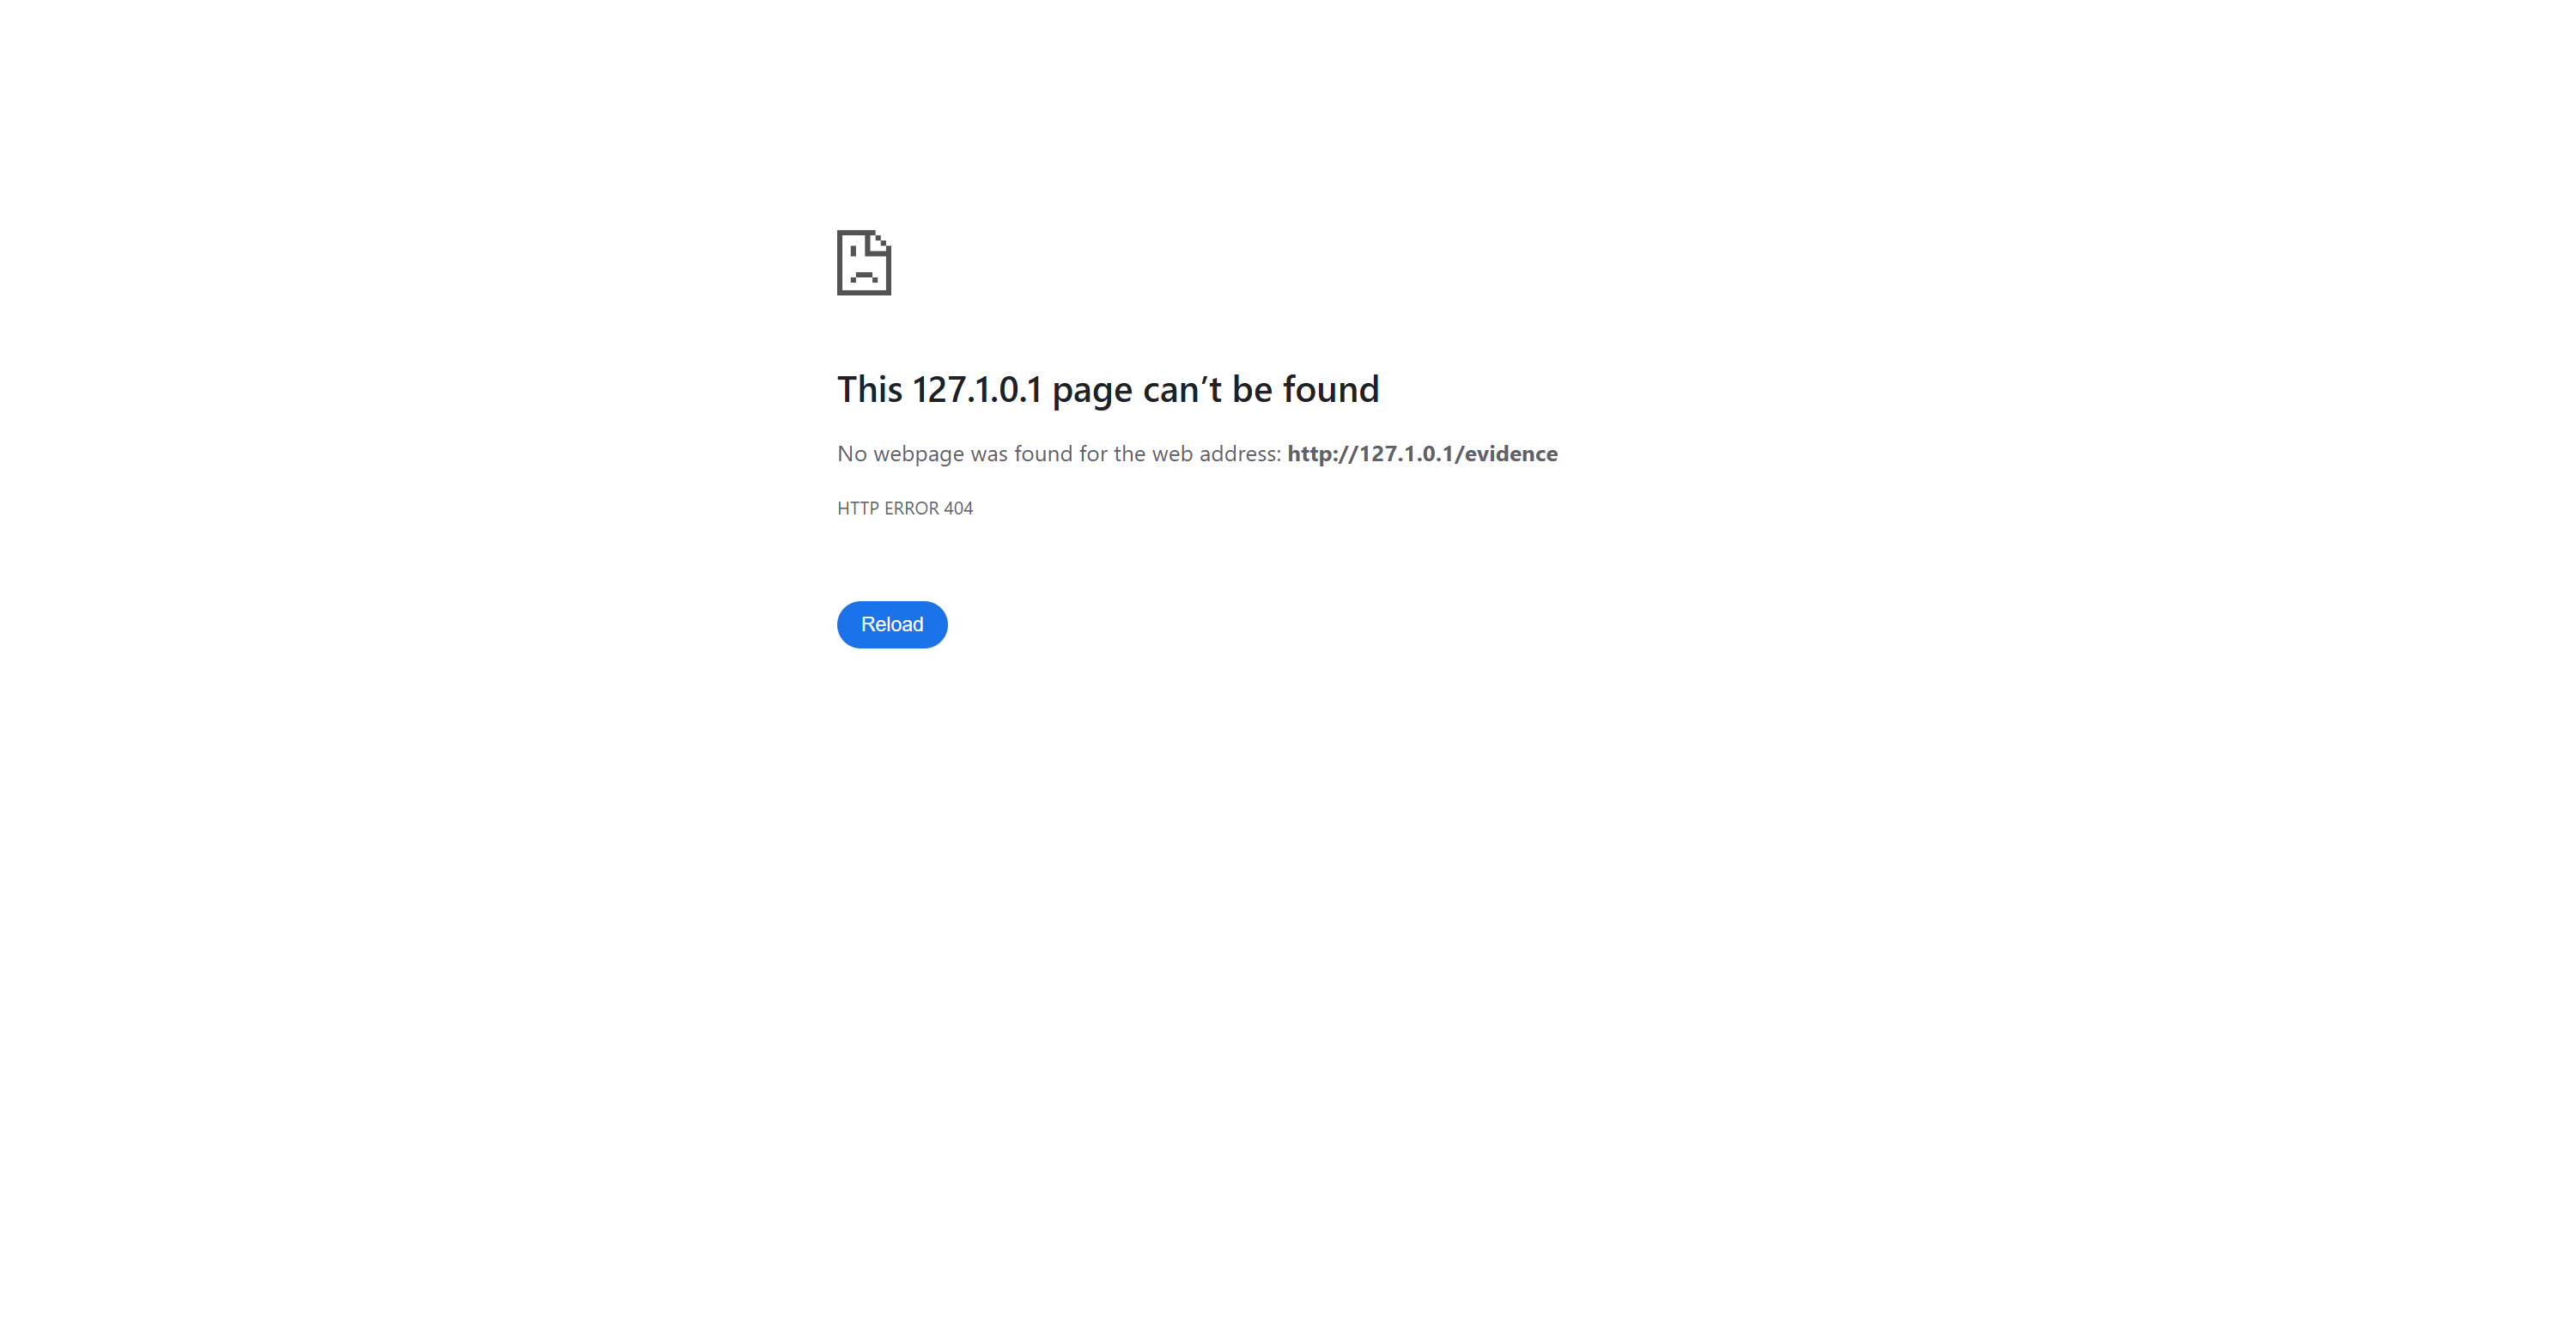Click "web address:" in the description text
Viewport: 2576px width, 1339px height.
[x=1217, y=454]
